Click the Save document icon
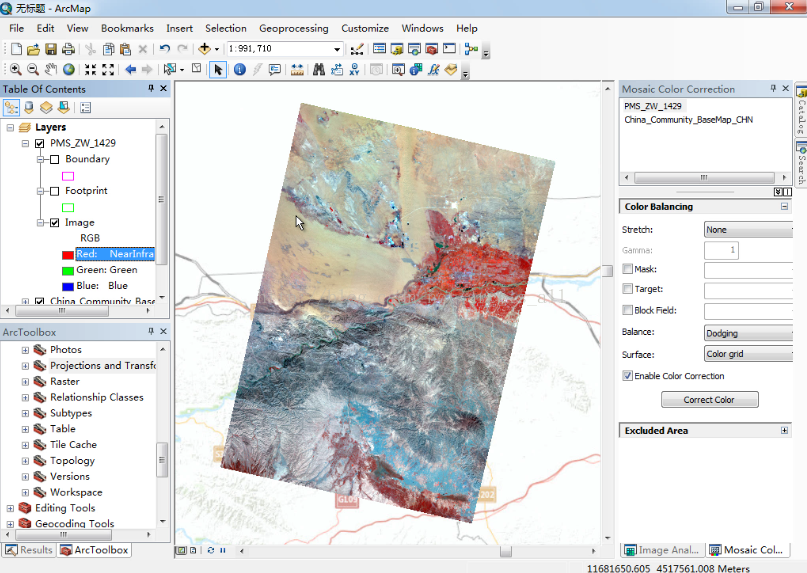This screenshot has height=573, width=807. click(51, 48)
